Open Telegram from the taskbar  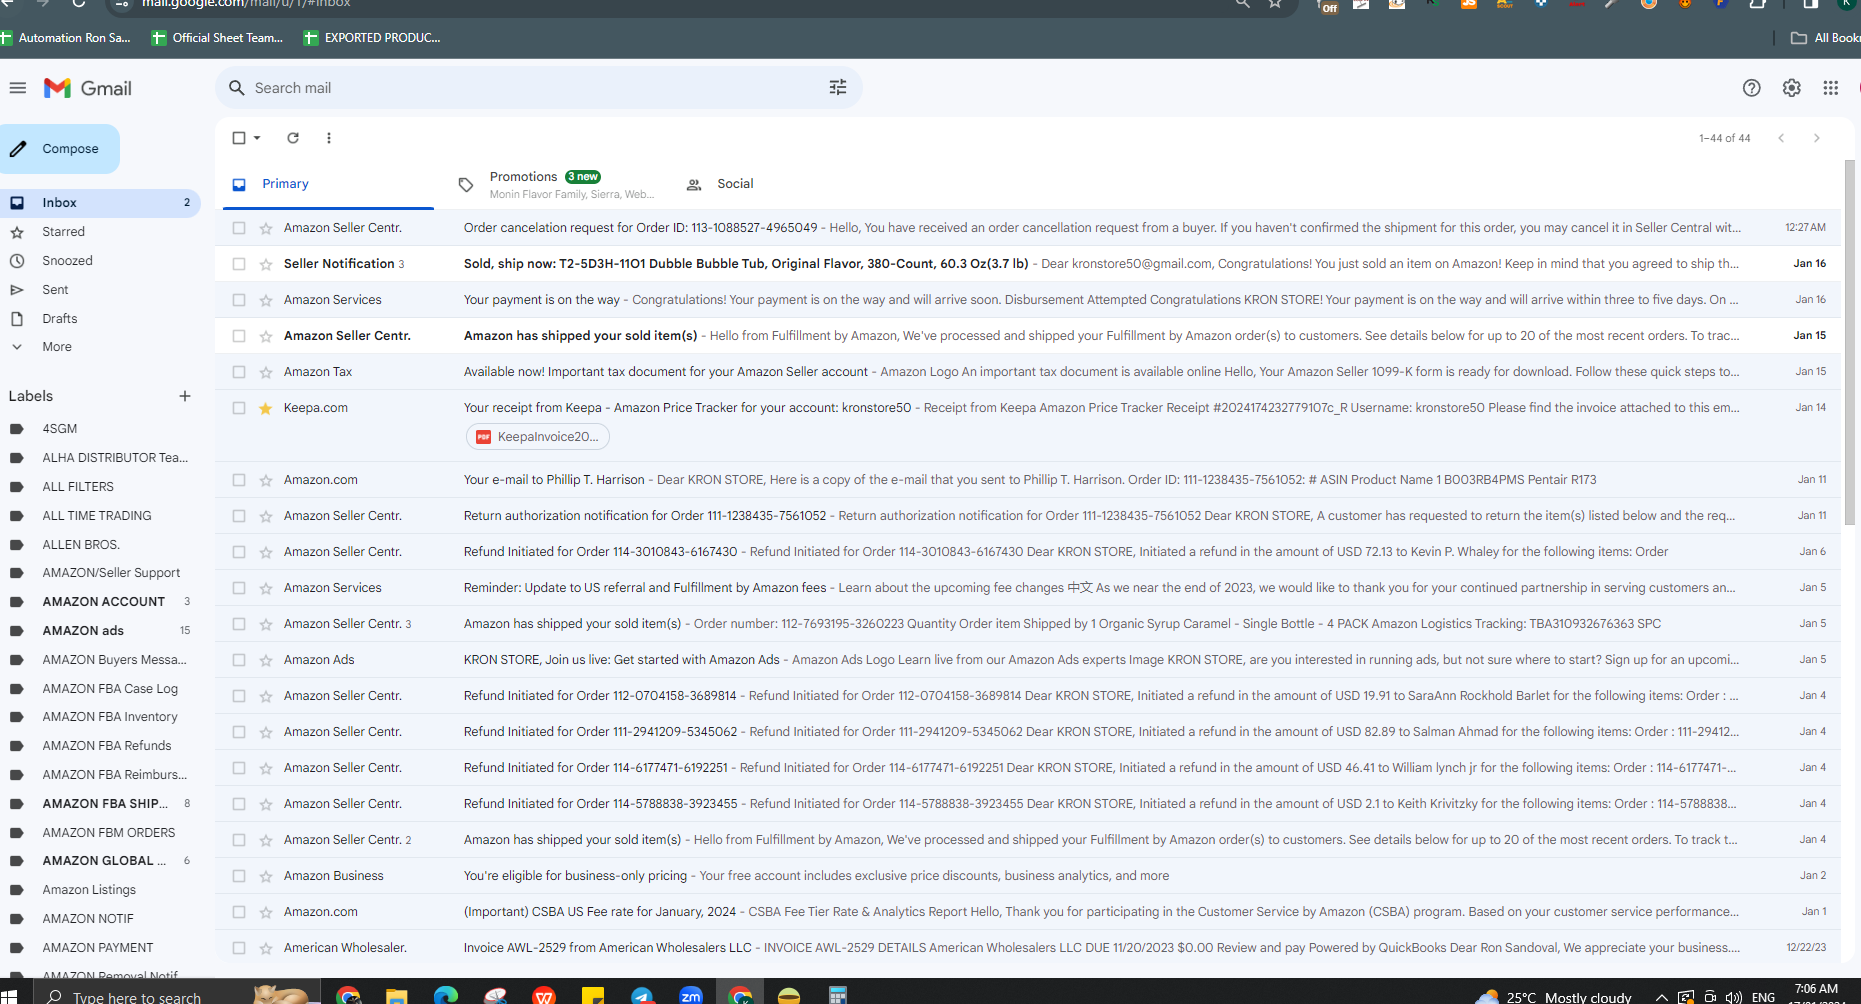(x=642, y=995)
